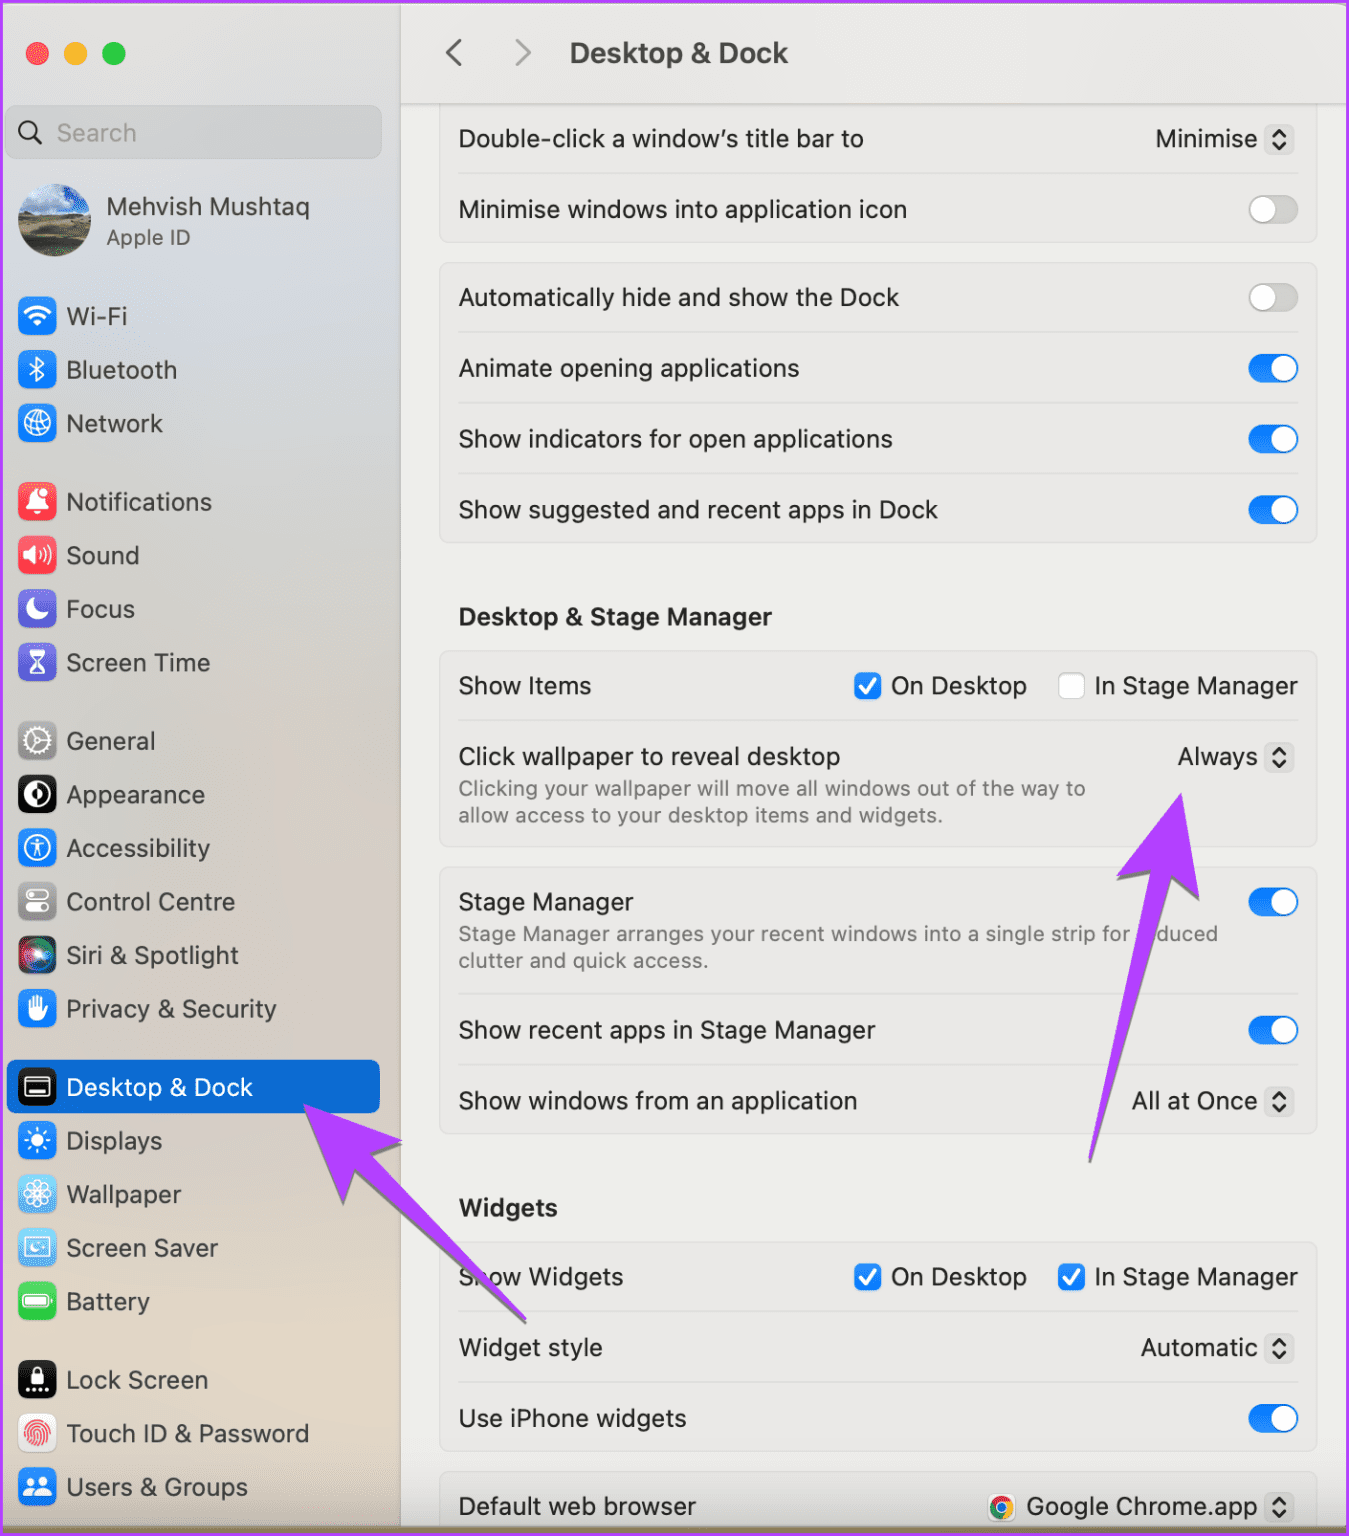Click the Sound speaker icon
Screen dimensions: 1349x1536
coord(37,555)
